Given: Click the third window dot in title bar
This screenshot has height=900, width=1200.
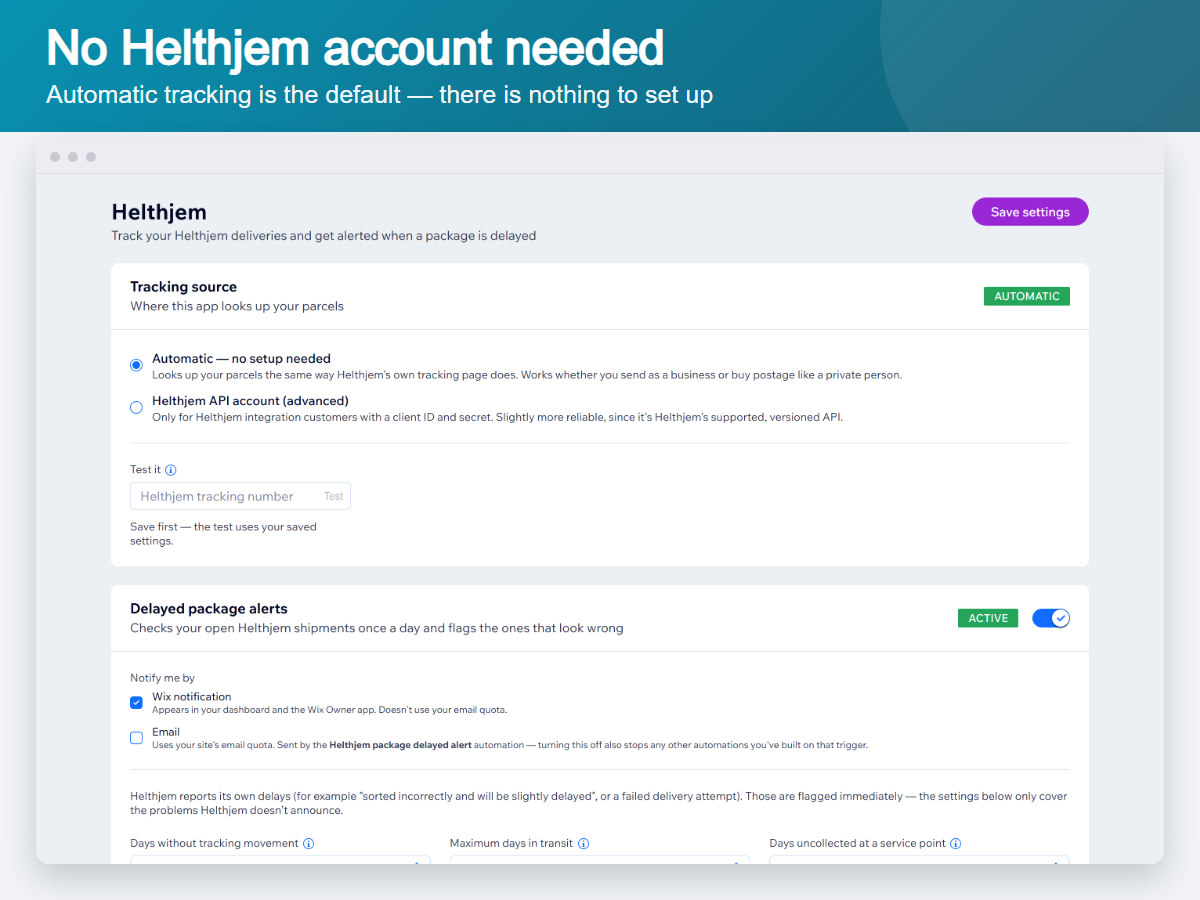Looking at the screenshot, I should point(91,157).
